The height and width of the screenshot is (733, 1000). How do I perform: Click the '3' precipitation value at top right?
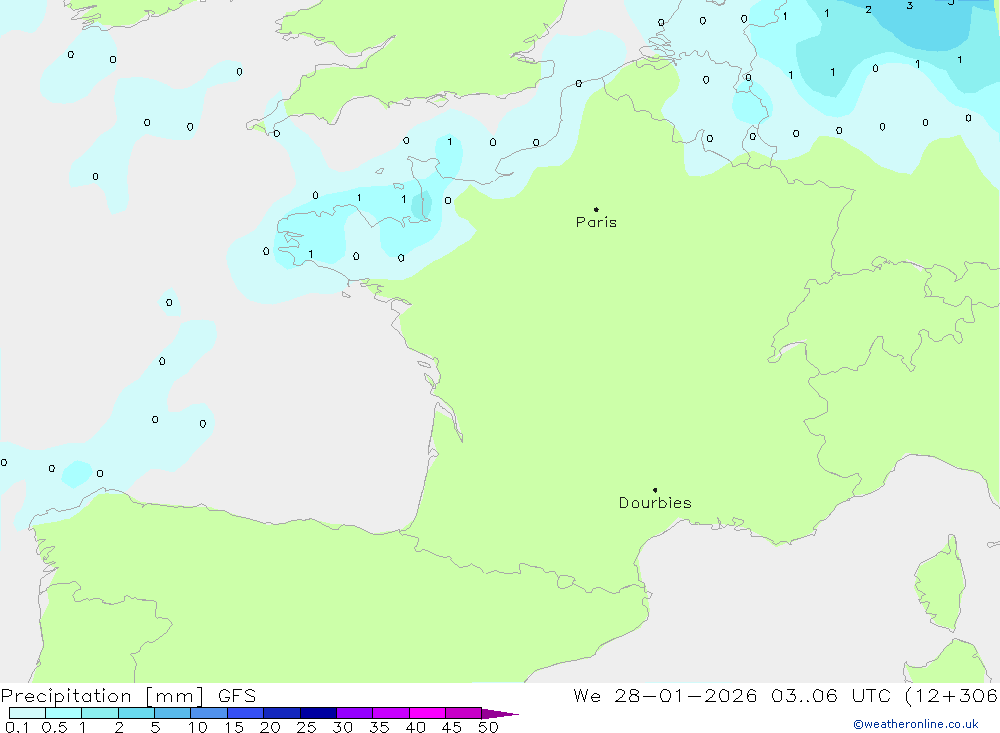[x=909, y=6]
